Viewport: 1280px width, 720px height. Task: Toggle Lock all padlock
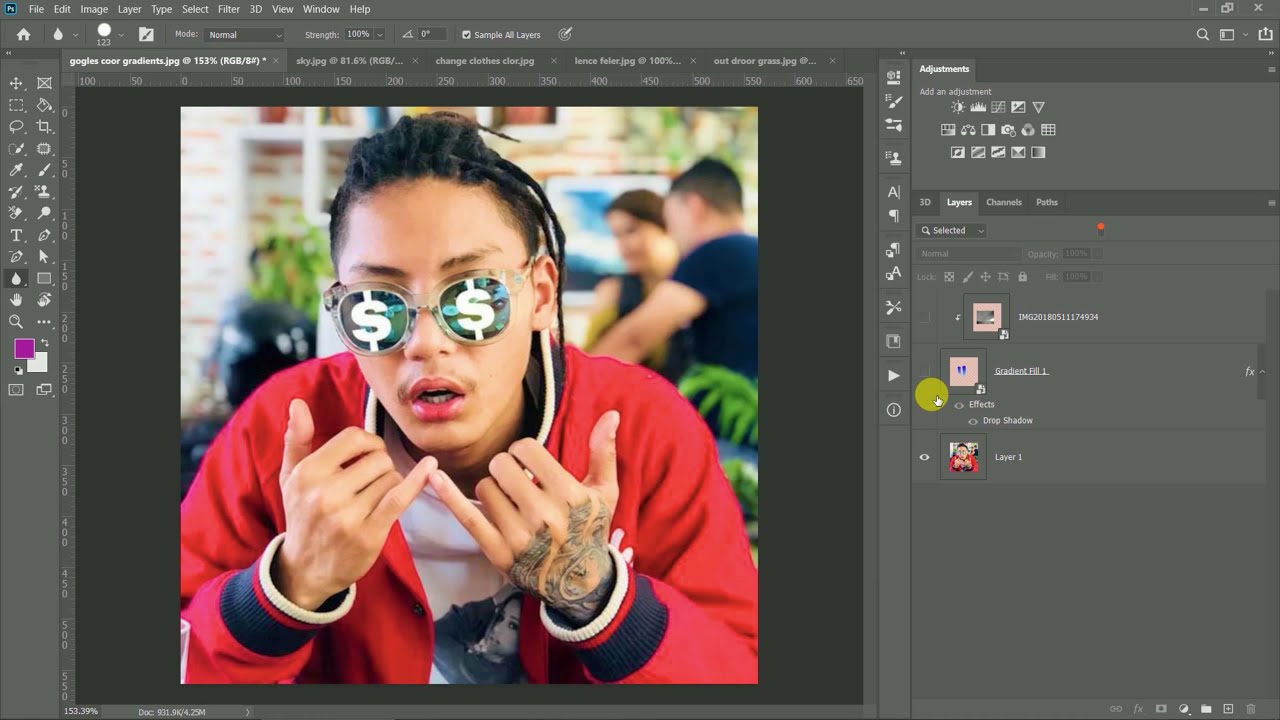1022,277
